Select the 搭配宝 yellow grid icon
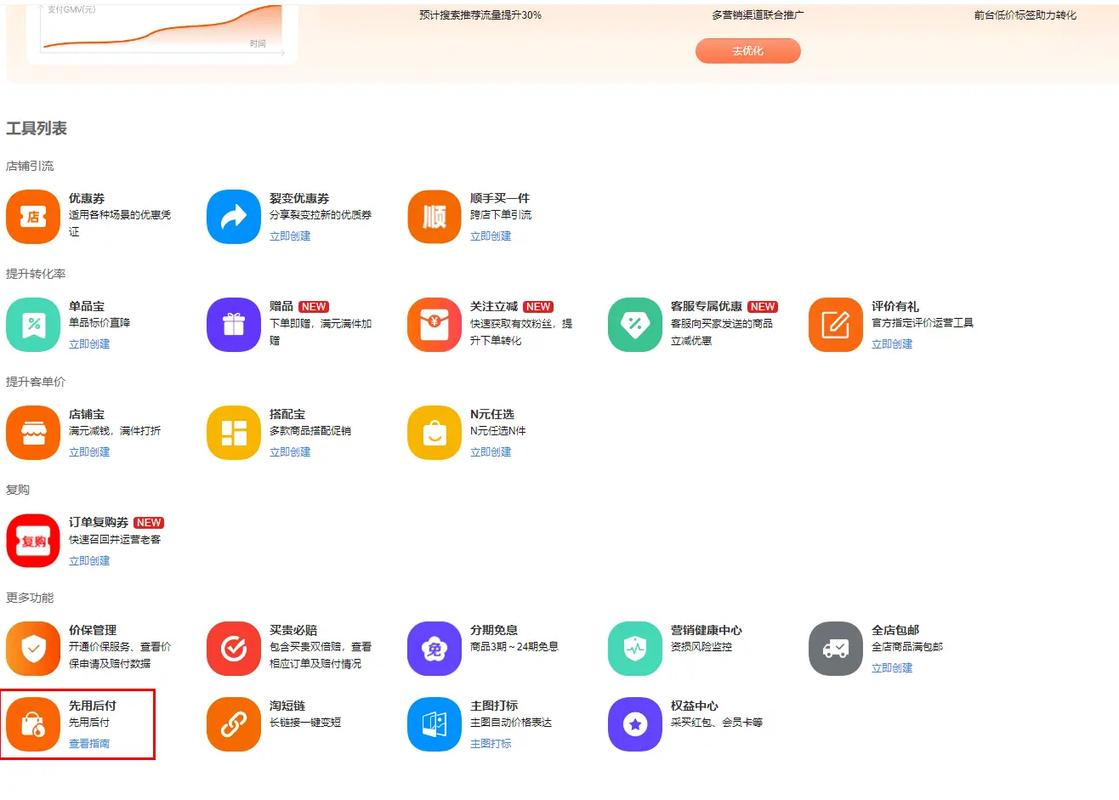Image resolution: width=1119 pixels, height=800 pixels. [233, 432]
